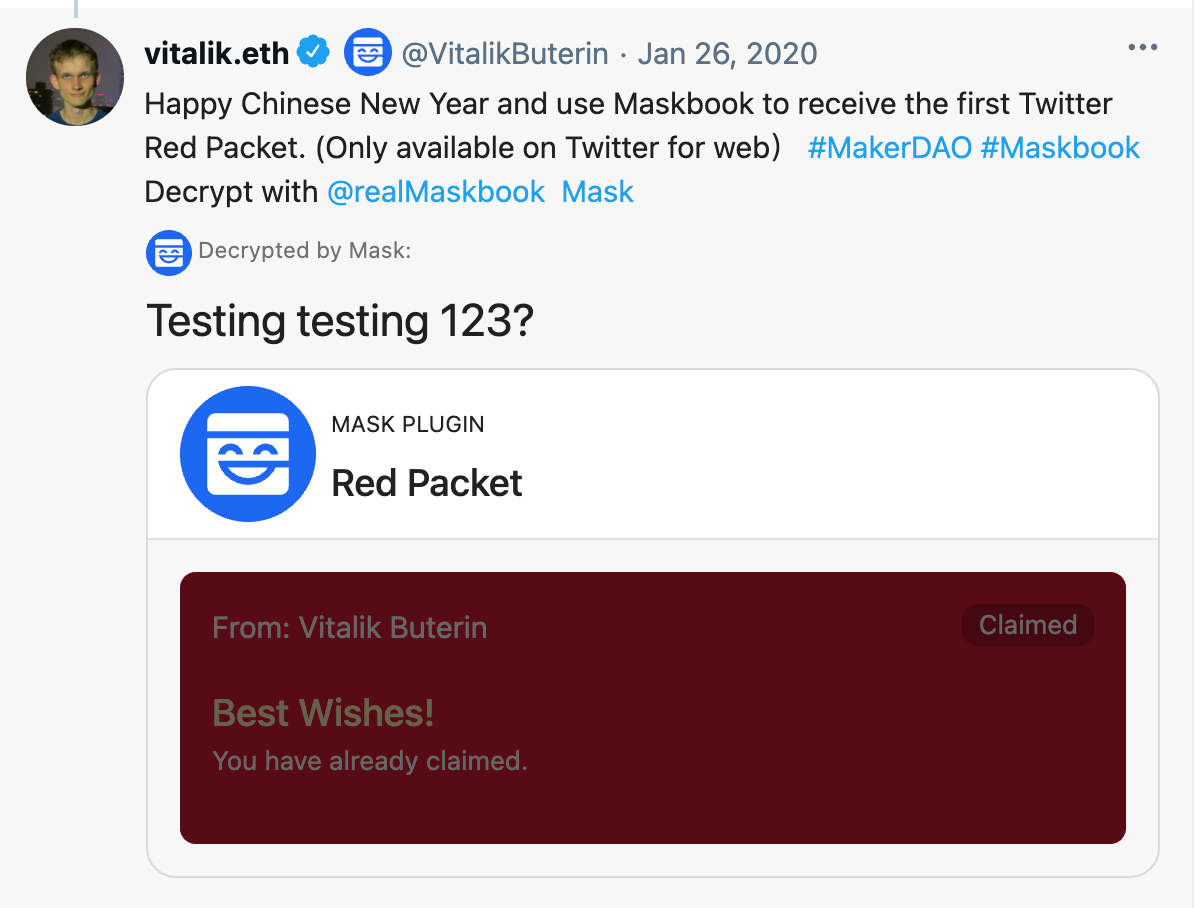Click the Red Packet title

426,482
